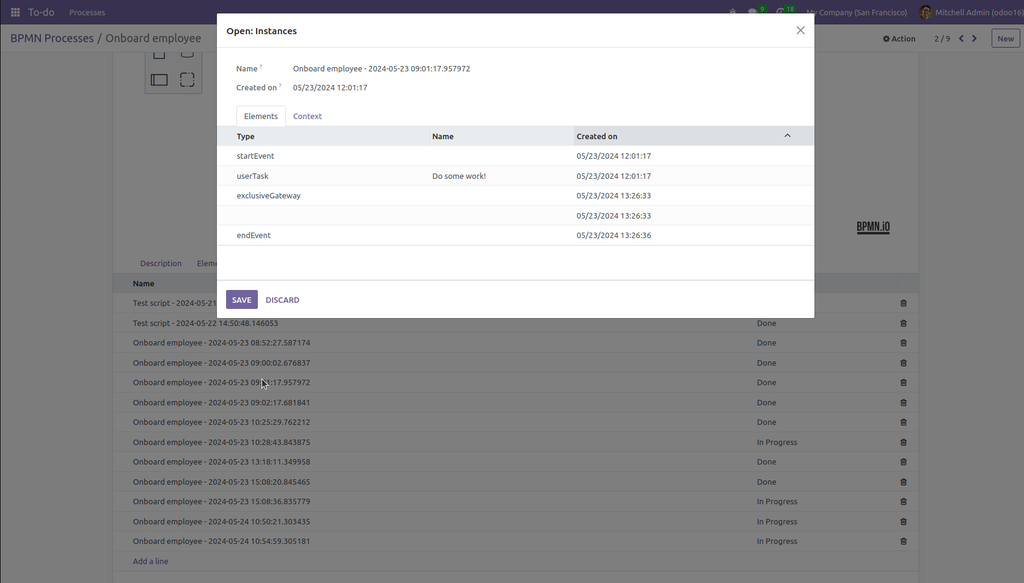Open the Processes menu
The width and height of the screenshot is (1024, 583).
click(x=87, y=12)
